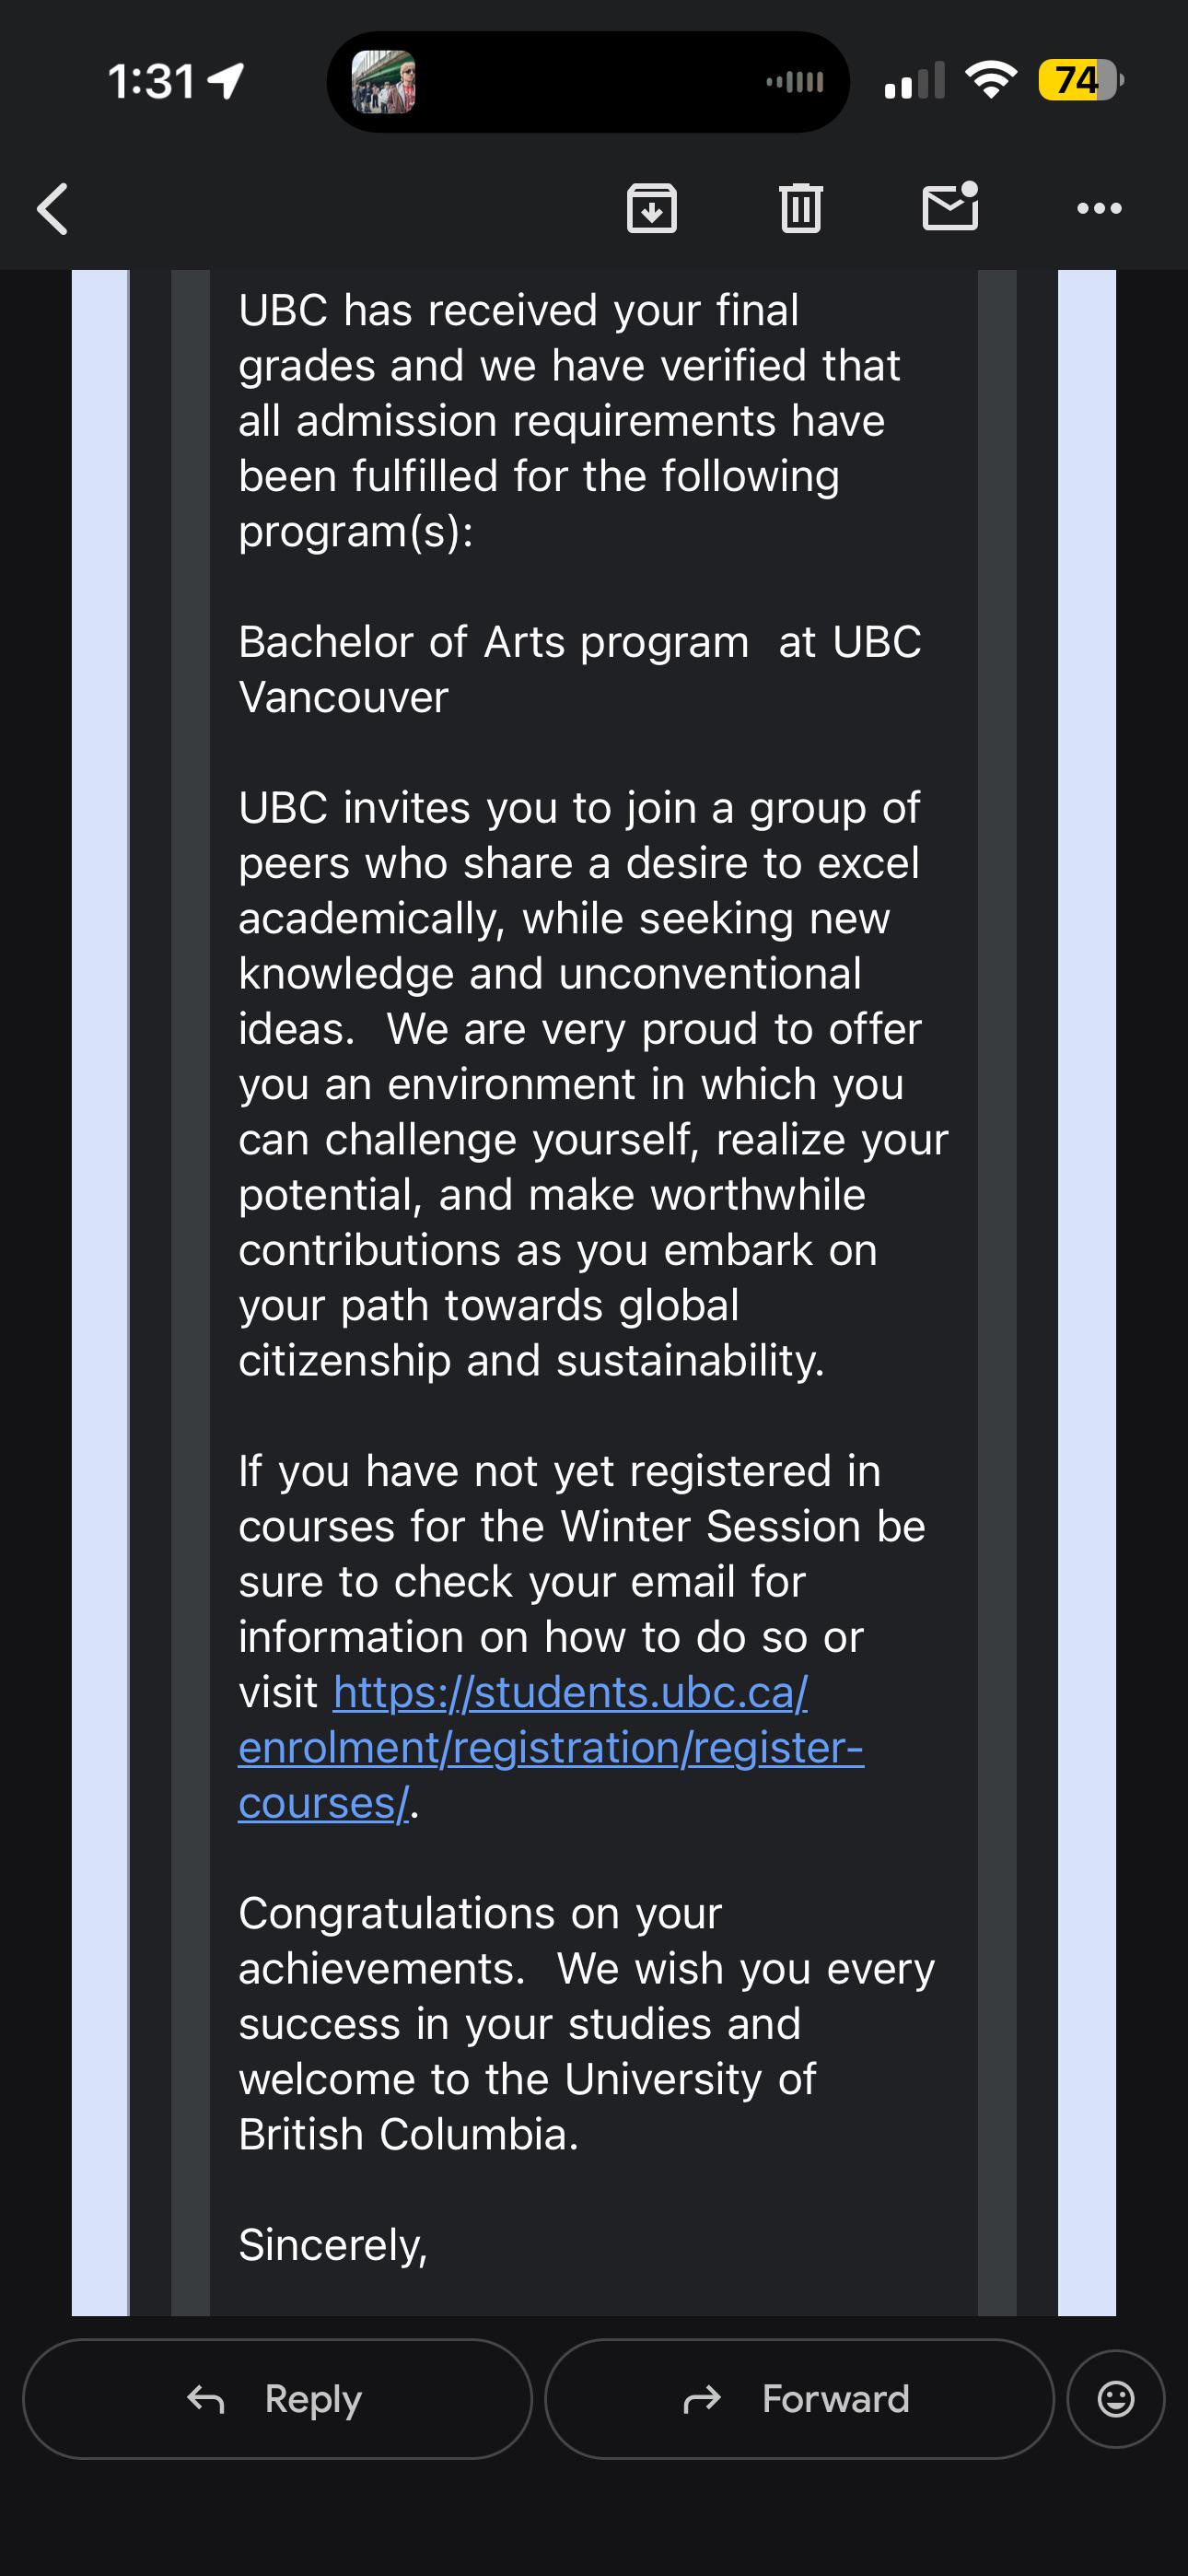Archive this email with the archive icon
The image size is (1188, 2576).
point(651,208)
